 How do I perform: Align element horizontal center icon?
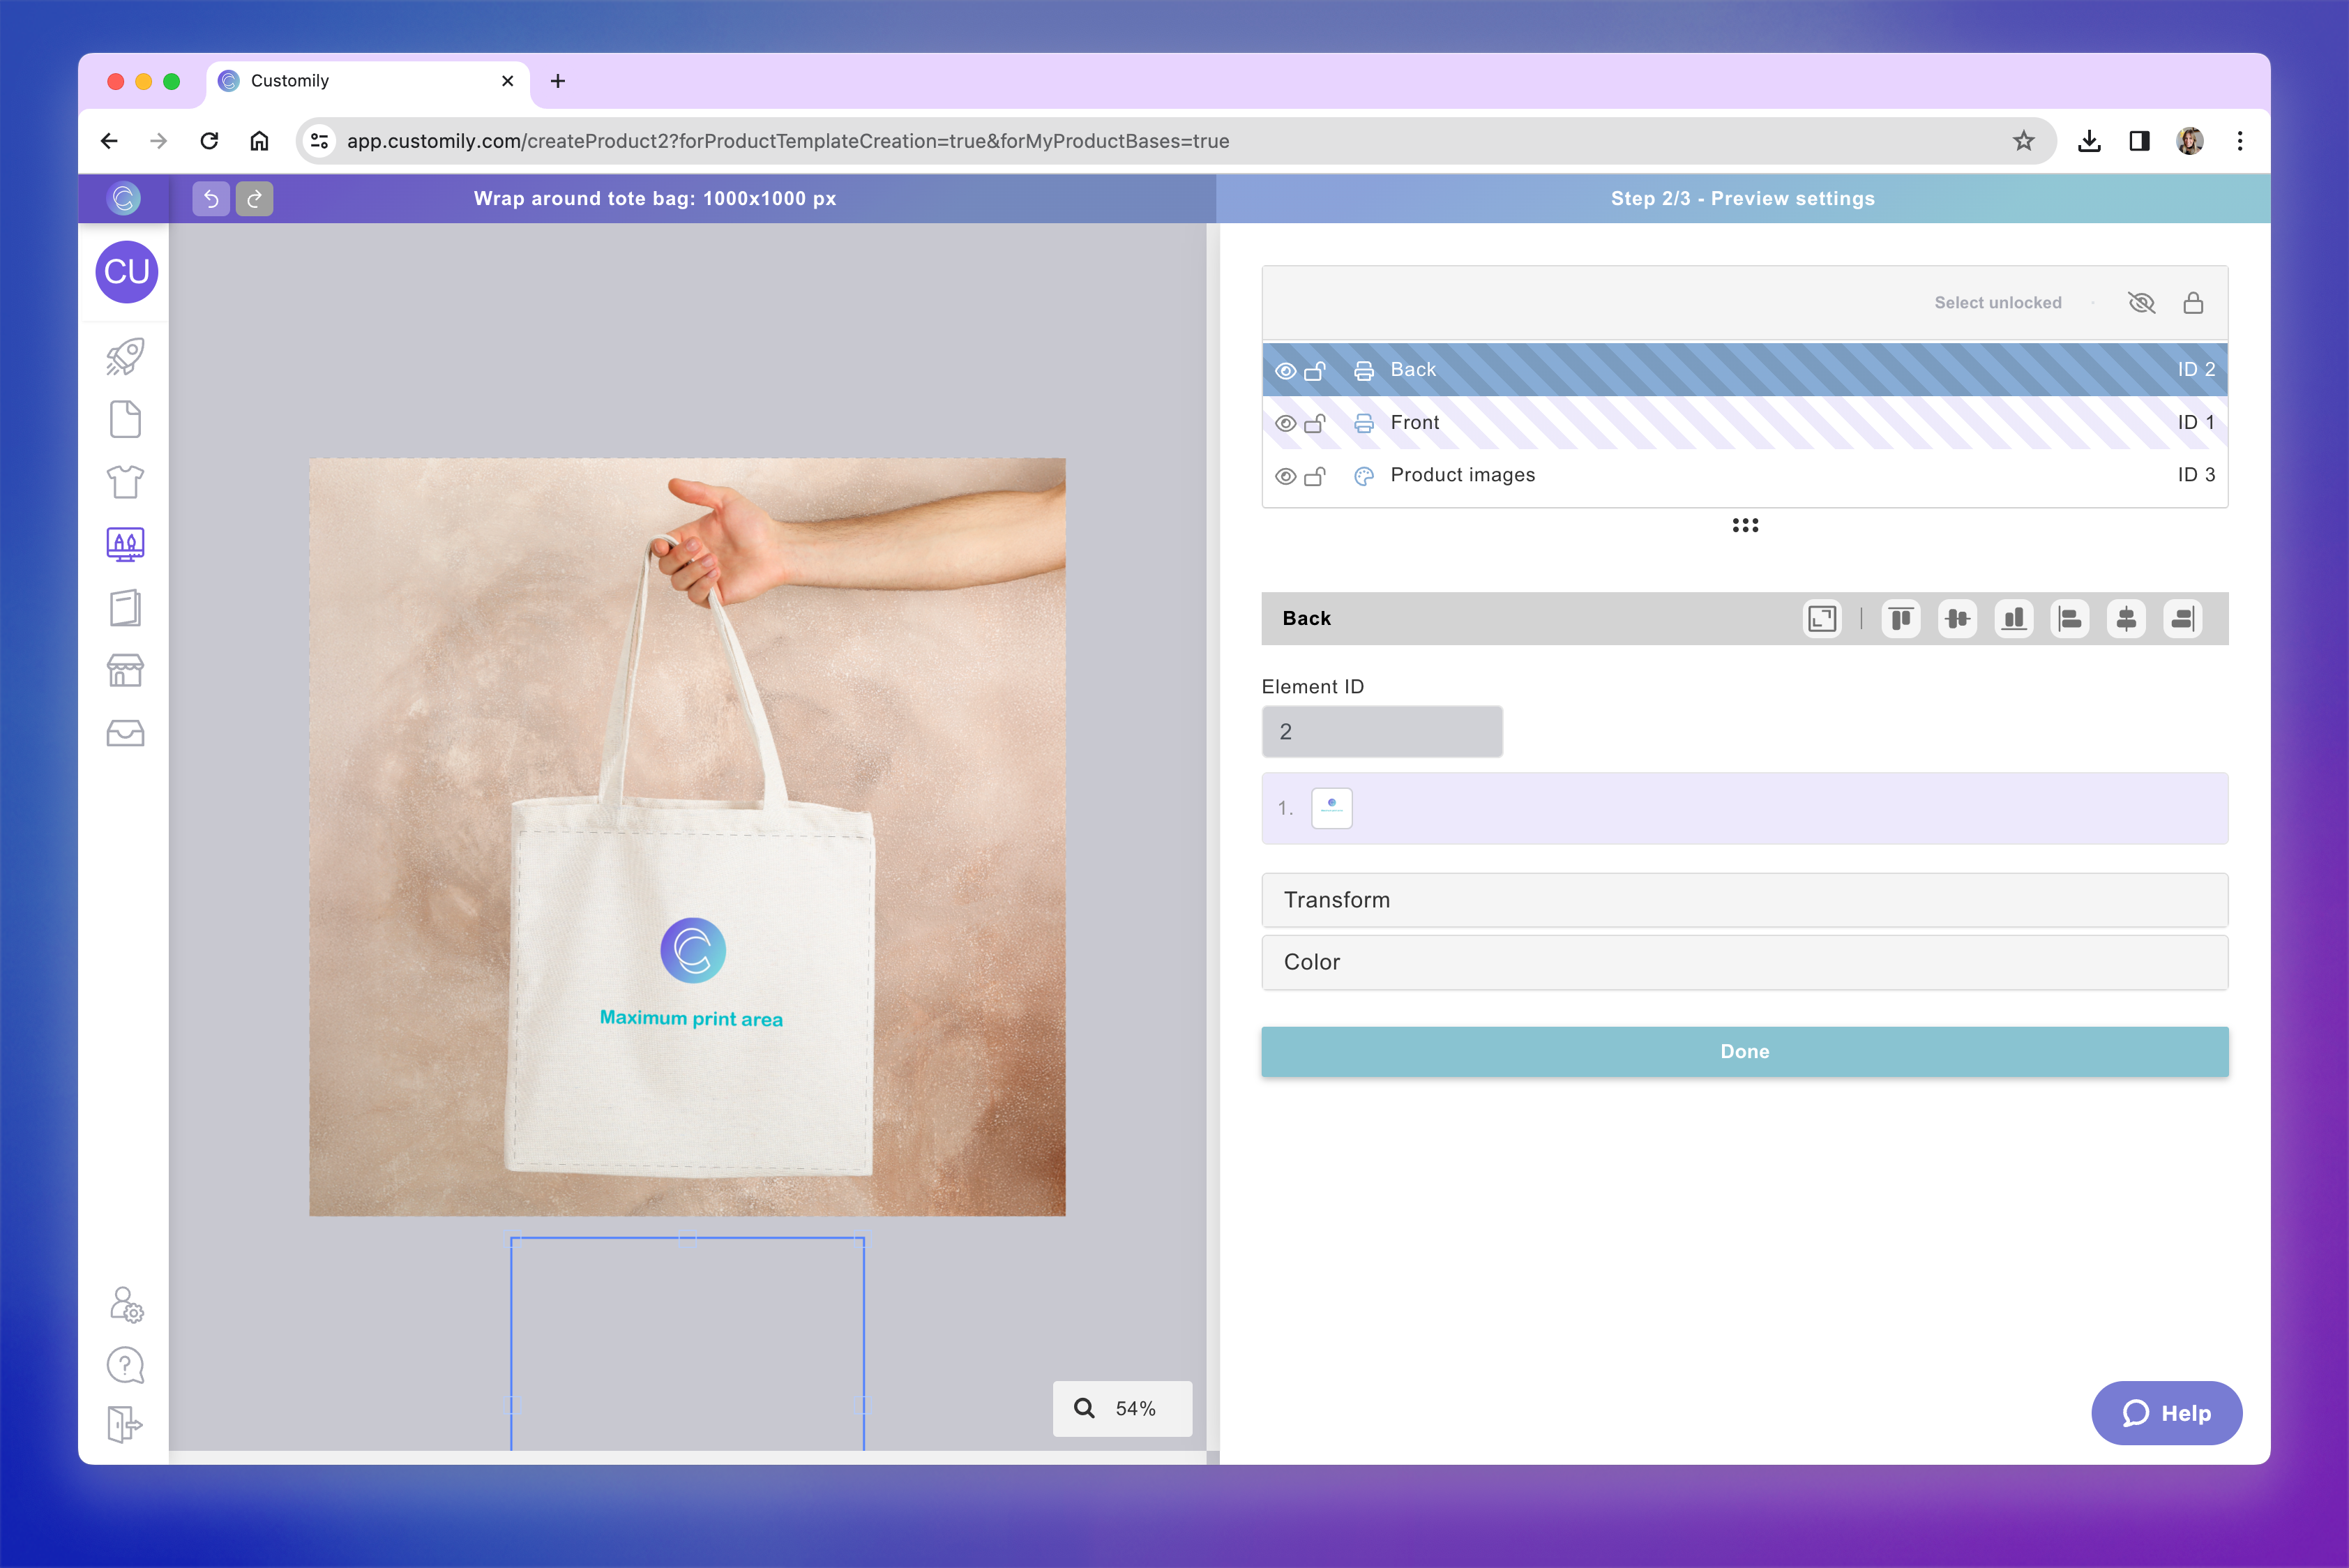click(2126, 619)
